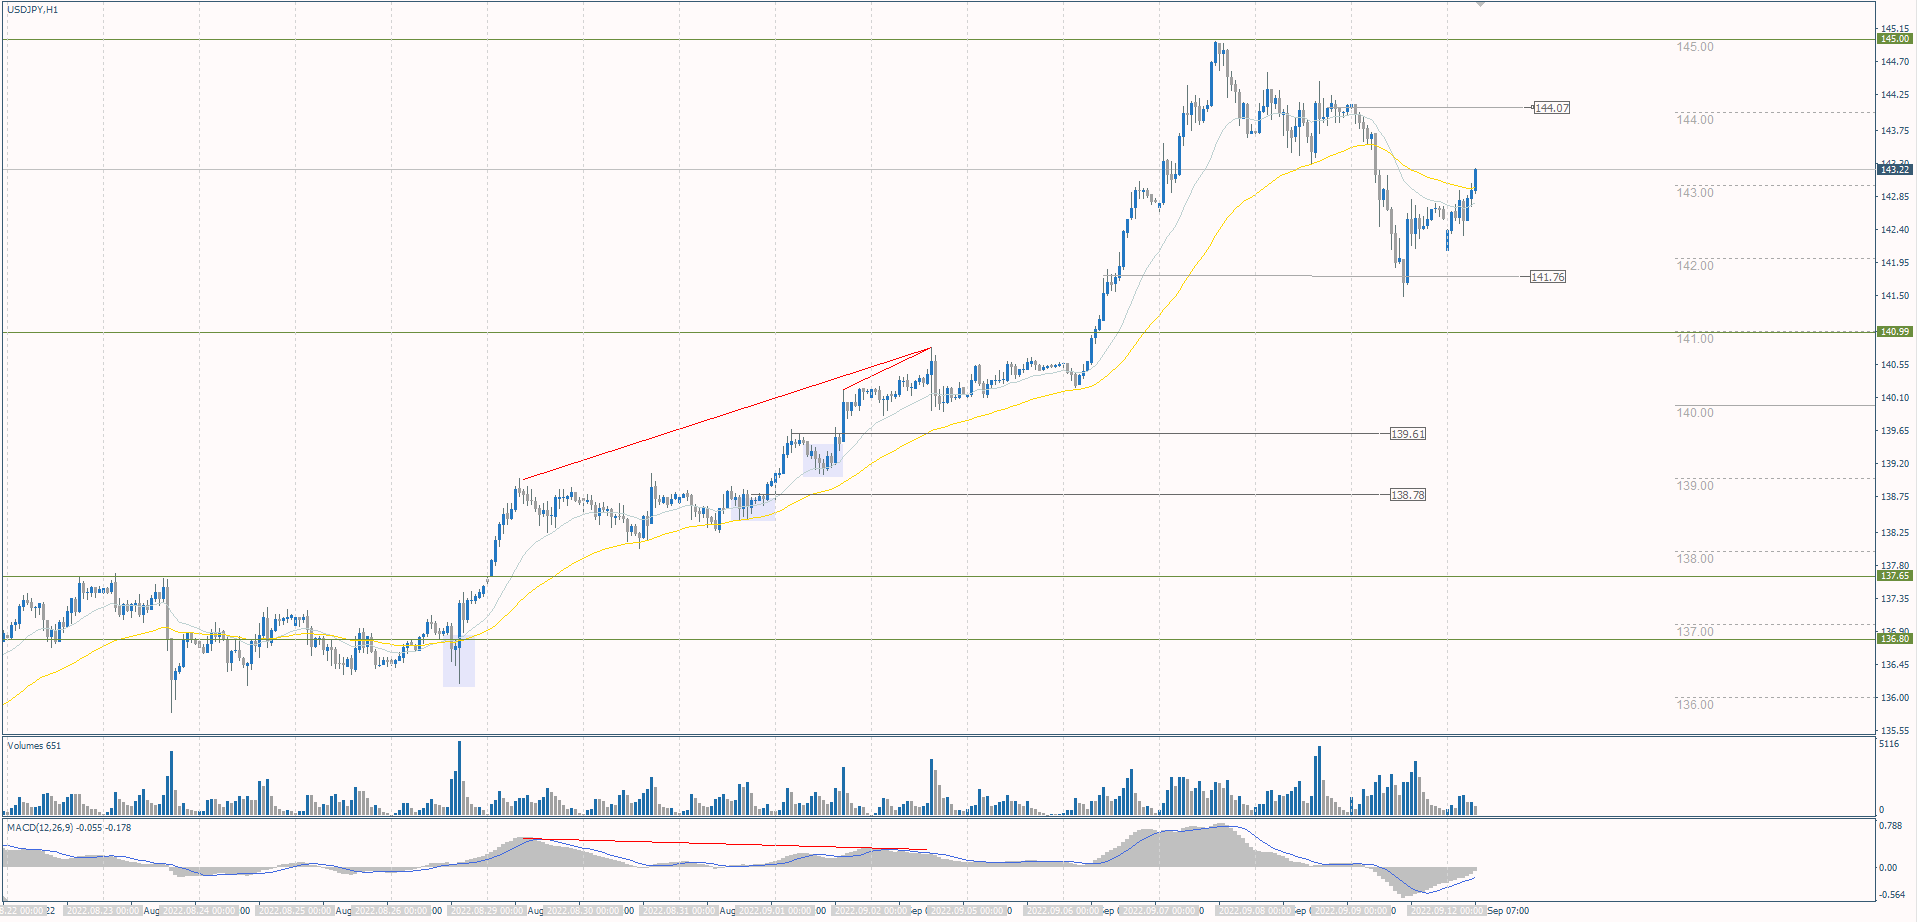Click the 2022.08.23 00:00 date marker
This screenshot has height=922, width=1917.
tap(103, 911)
